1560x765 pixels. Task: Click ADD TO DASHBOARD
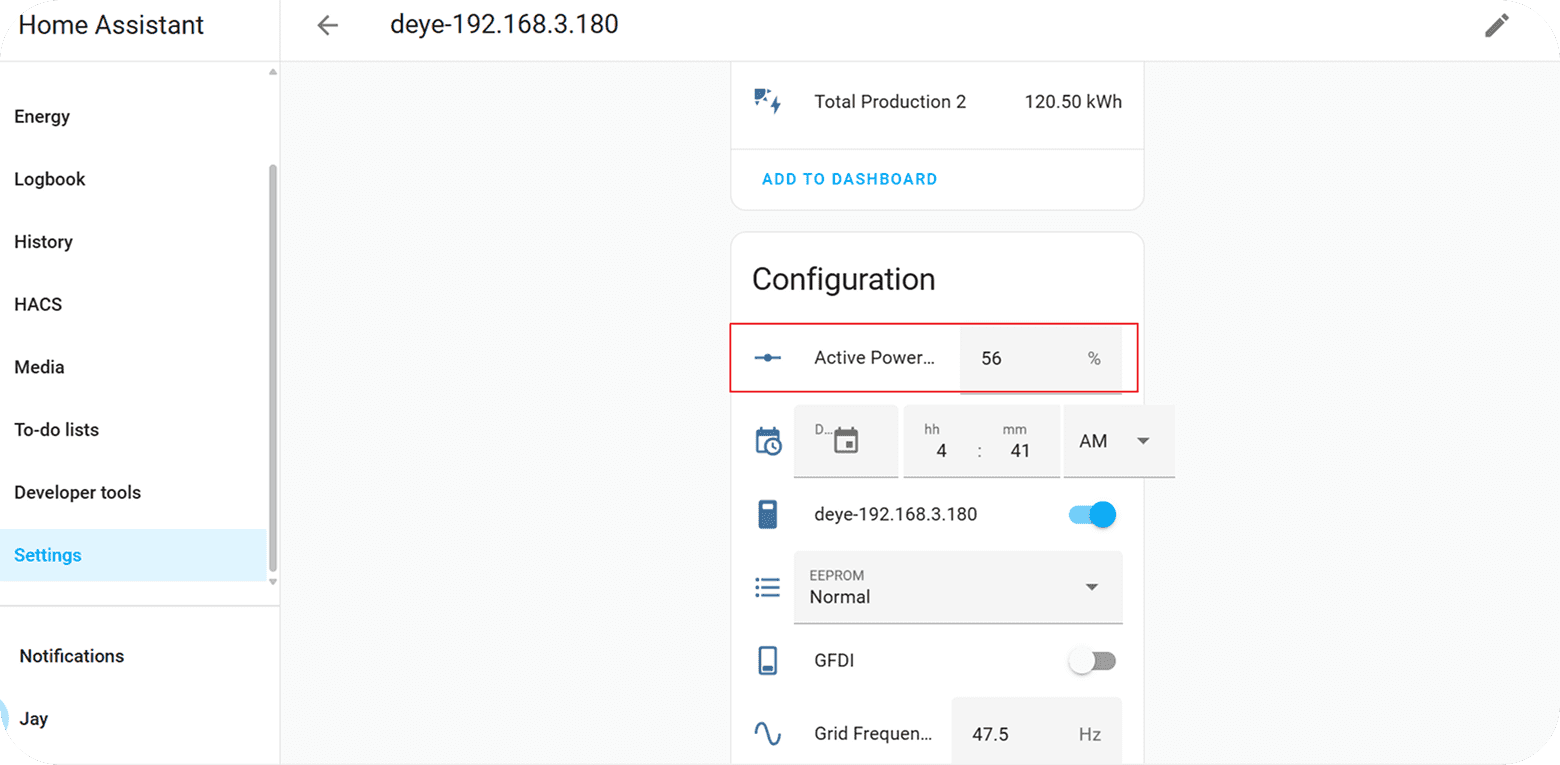point(849,179)
